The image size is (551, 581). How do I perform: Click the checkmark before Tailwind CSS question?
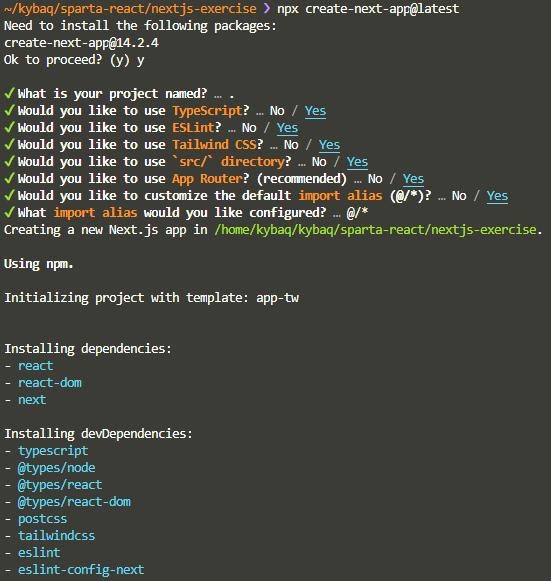tap(10, 144)
